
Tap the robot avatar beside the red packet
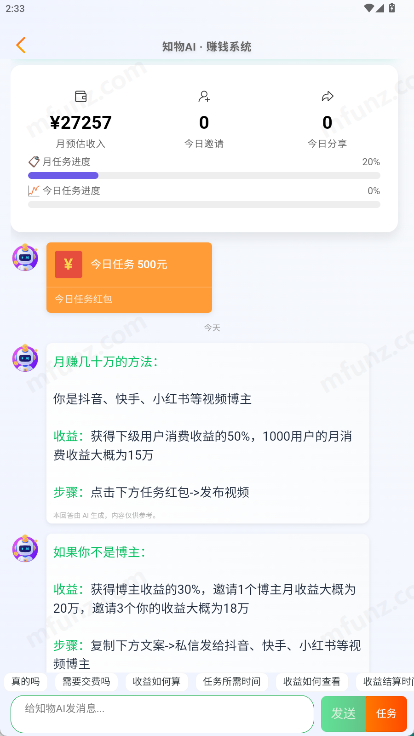[x=25, y=258]
